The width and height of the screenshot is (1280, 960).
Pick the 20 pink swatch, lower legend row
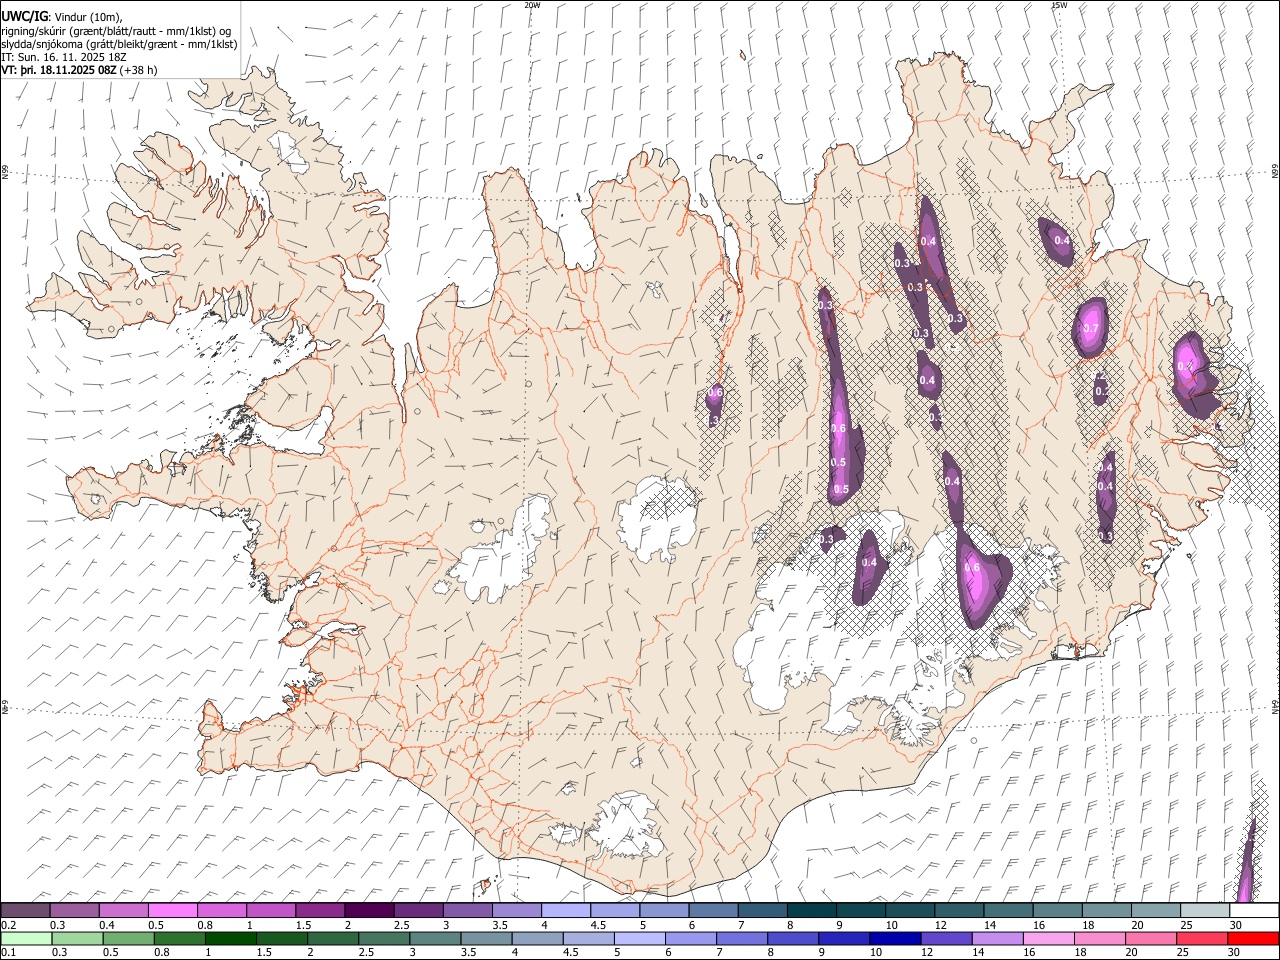pyautogui.click(x=1150, y=938)
